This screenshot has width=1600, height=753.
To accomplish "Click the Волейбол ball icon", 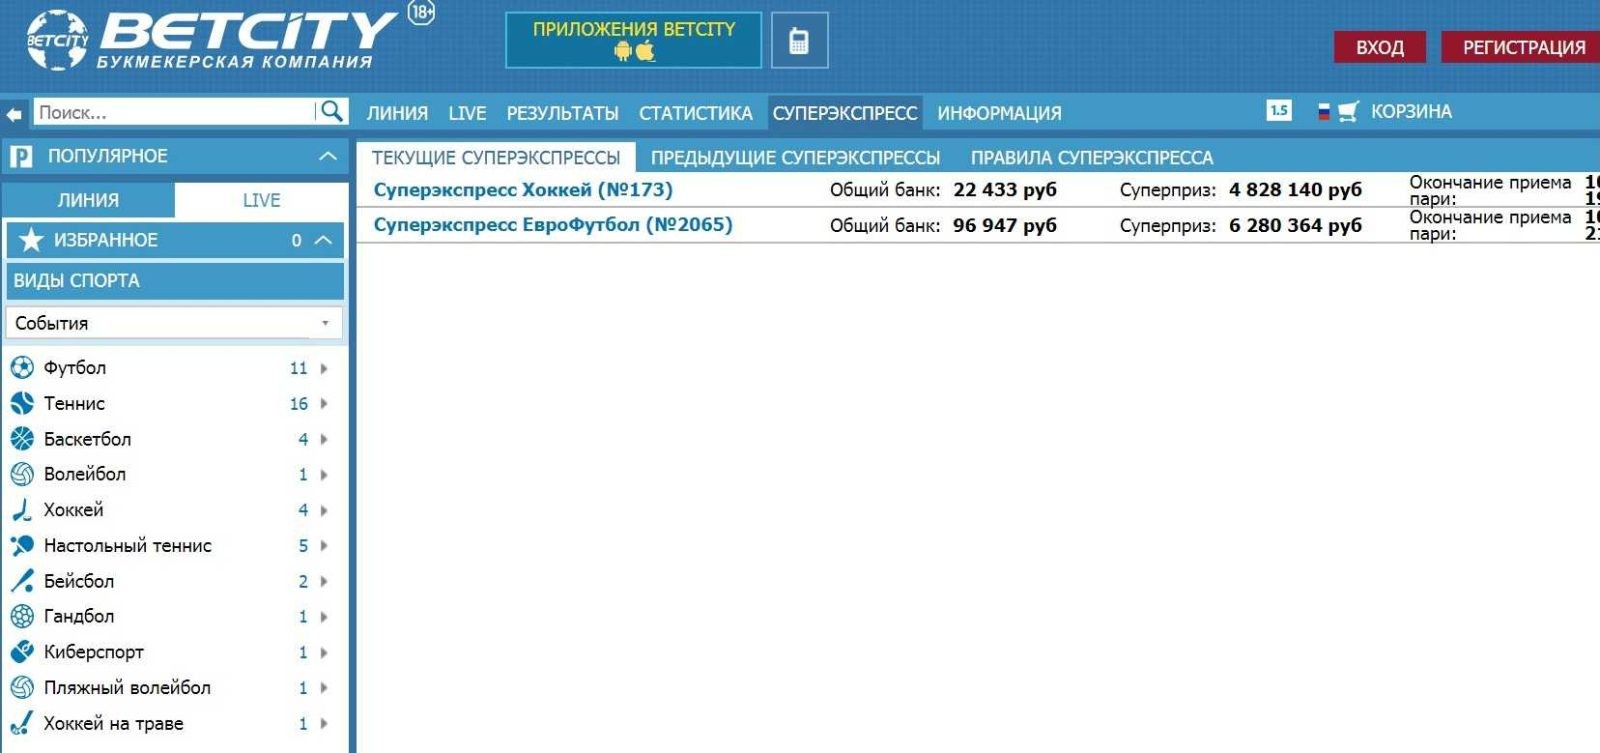I will click(x=22, y=474).
